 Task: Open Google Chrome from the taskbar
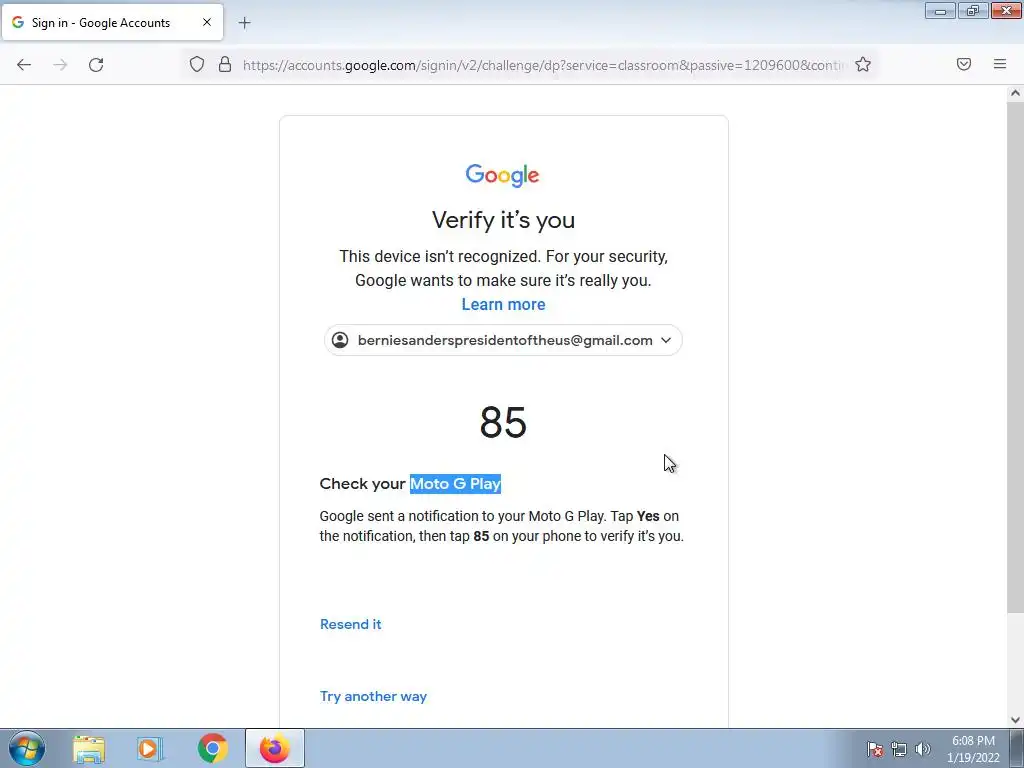[212, 749]
